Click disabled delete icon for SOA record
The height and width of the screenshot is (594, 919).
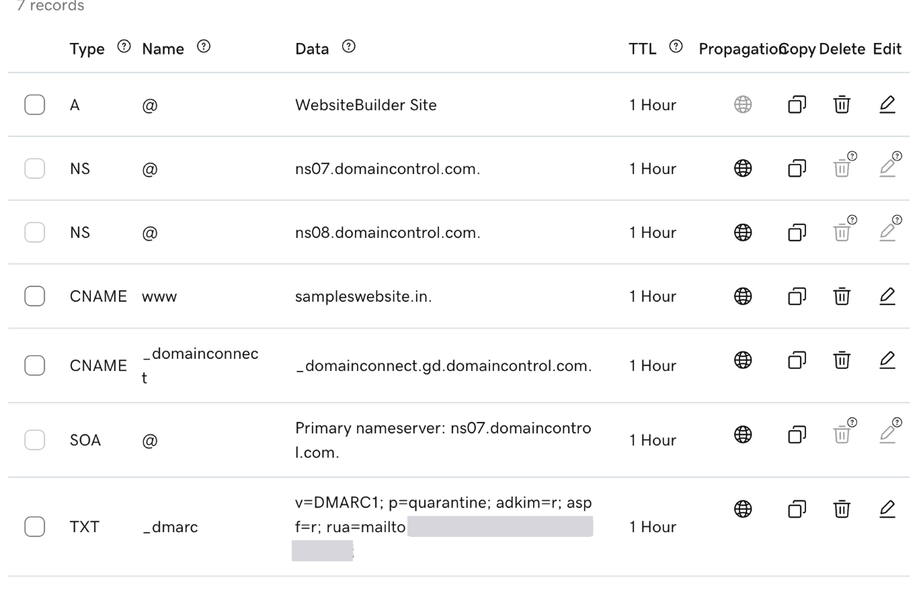842,434
